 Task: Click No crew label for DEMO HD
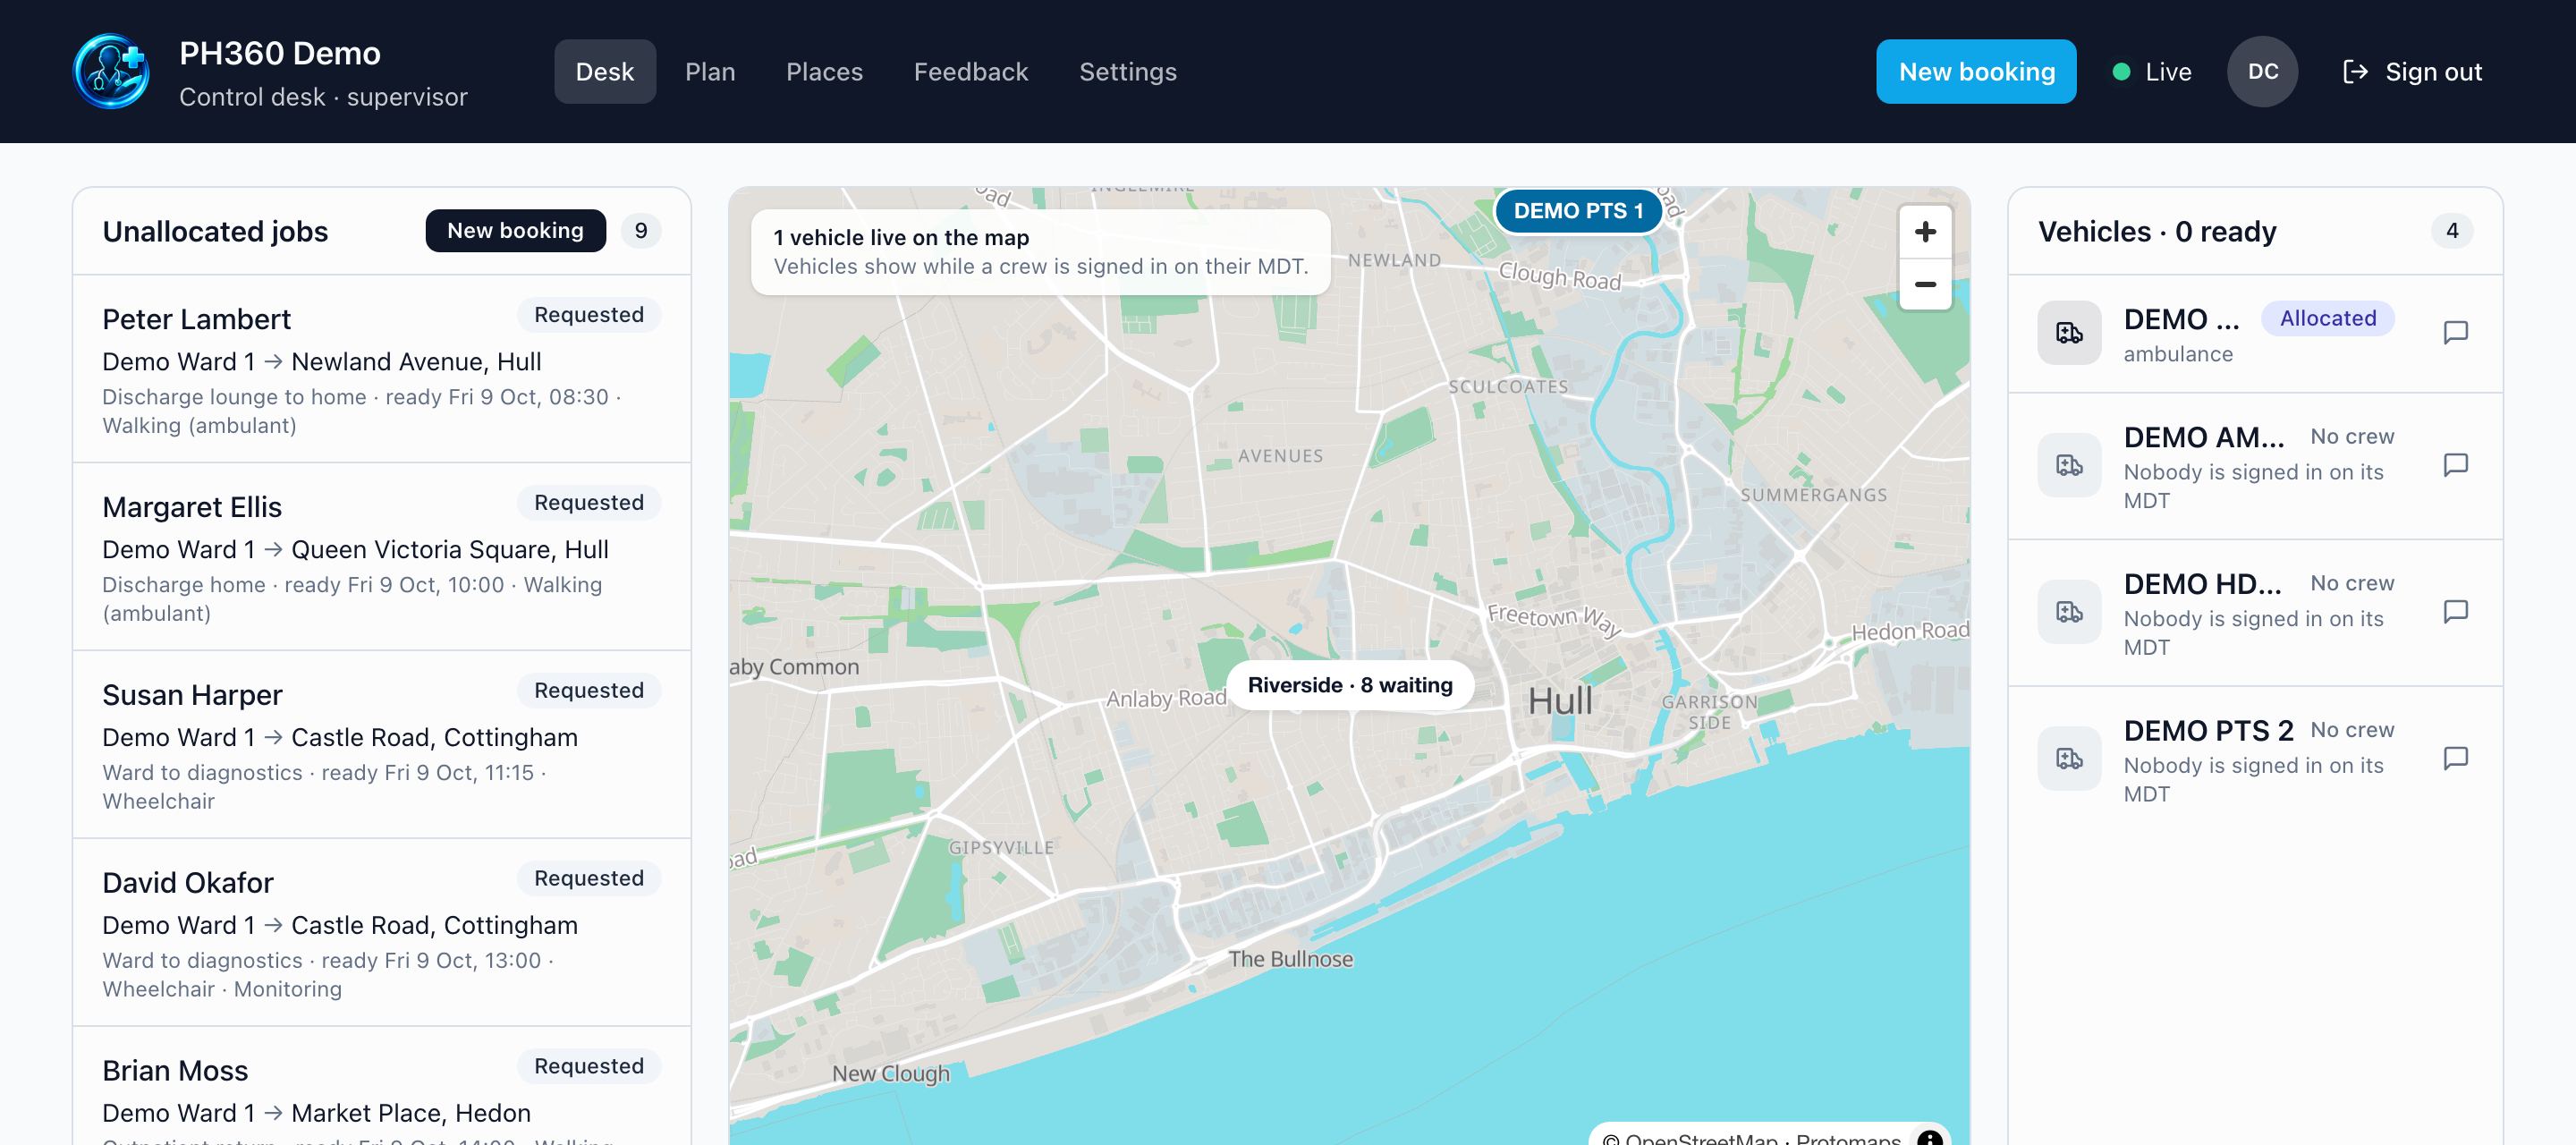(2352, 583)
